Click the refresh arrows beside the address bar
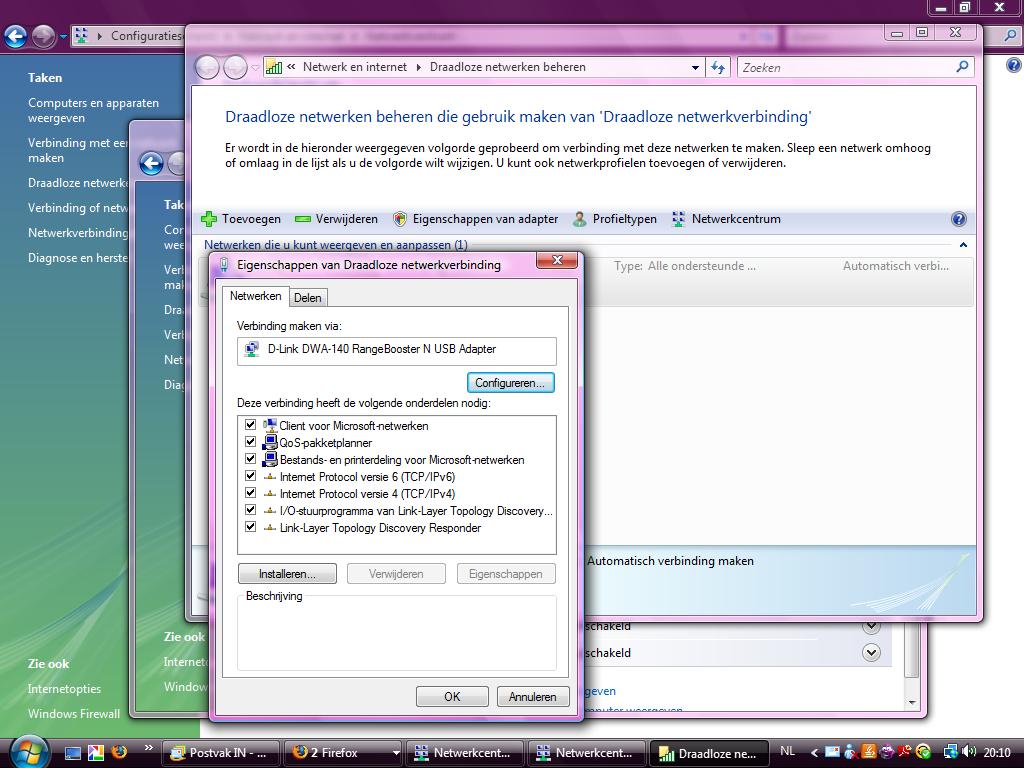 click(x=718, y=67)
